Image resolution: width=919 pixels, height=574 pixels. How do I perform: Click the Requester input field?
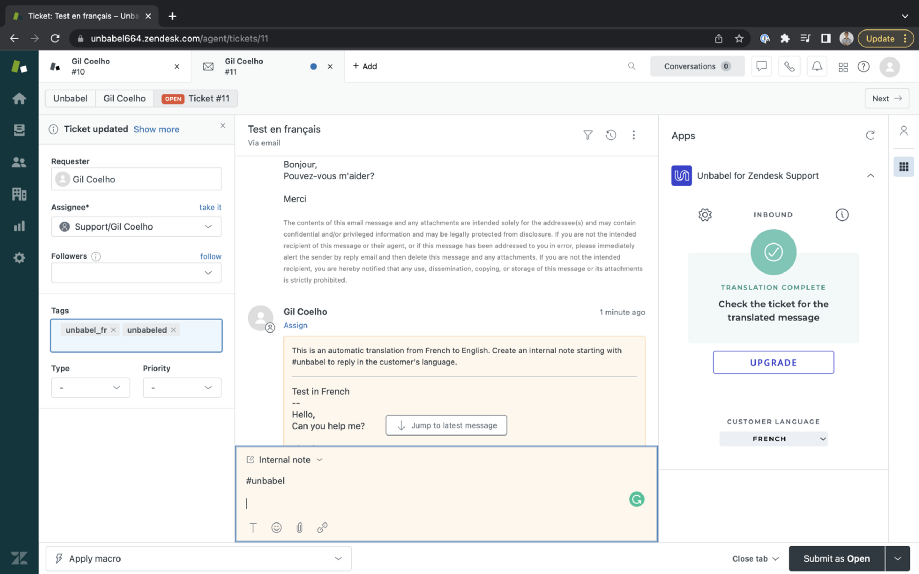(136, 179)
